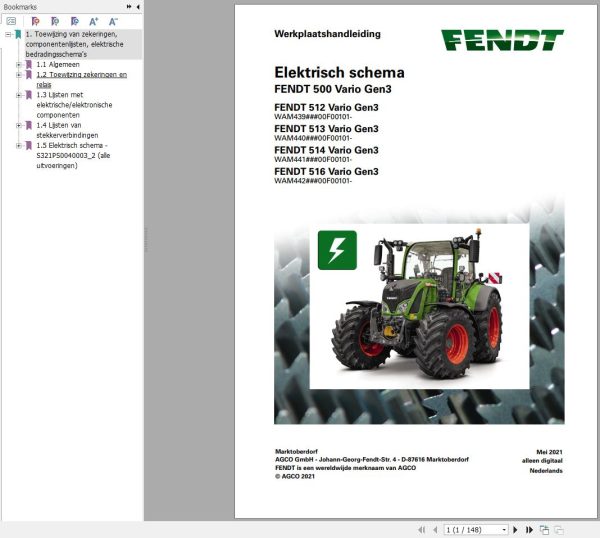
Task: Click the bookmark icon beside 1.2 Toewijzing
Action: pos(29,75)
